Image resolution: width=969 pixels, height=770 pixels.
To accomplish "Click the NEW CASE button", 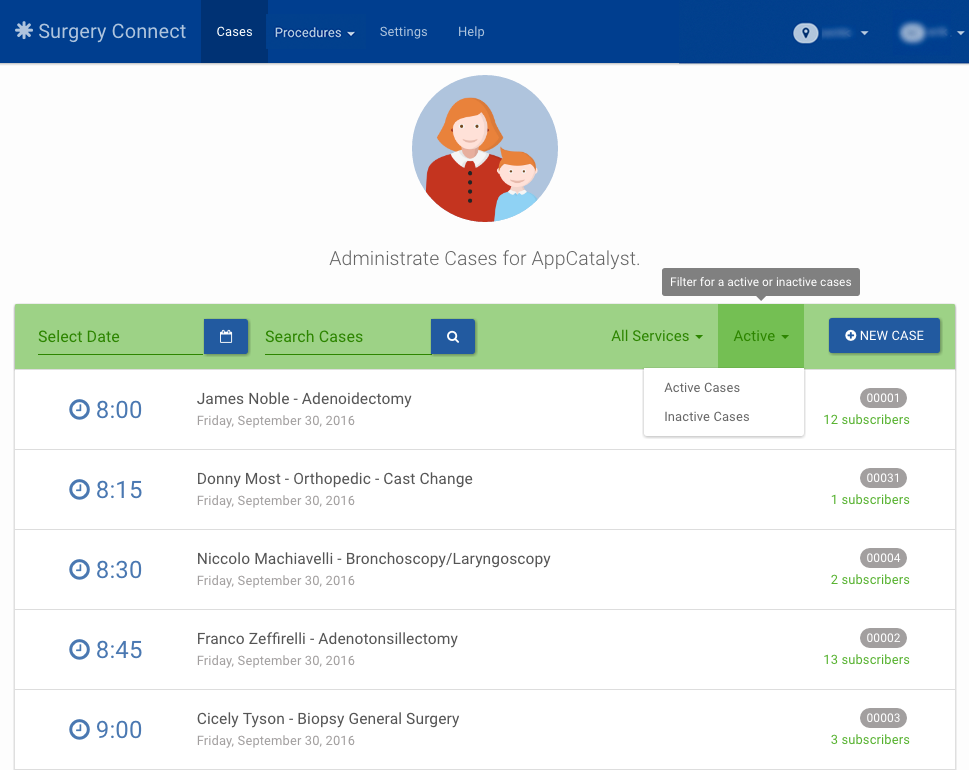I will 884,336.
